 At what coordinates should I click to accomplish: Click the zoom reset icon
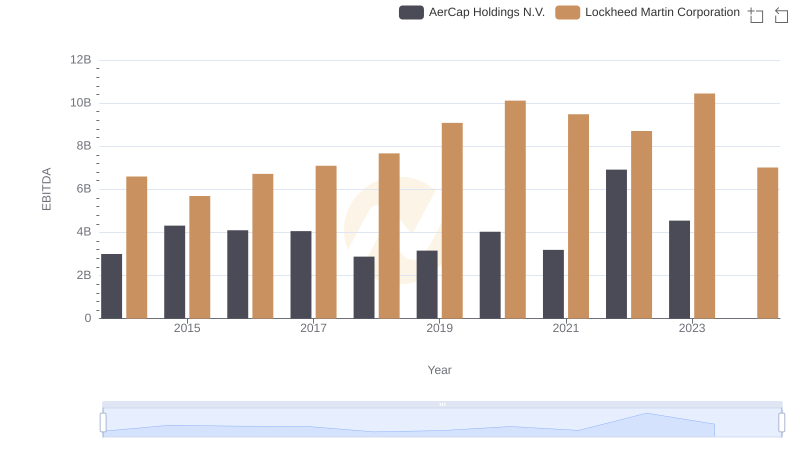point(781,15)
